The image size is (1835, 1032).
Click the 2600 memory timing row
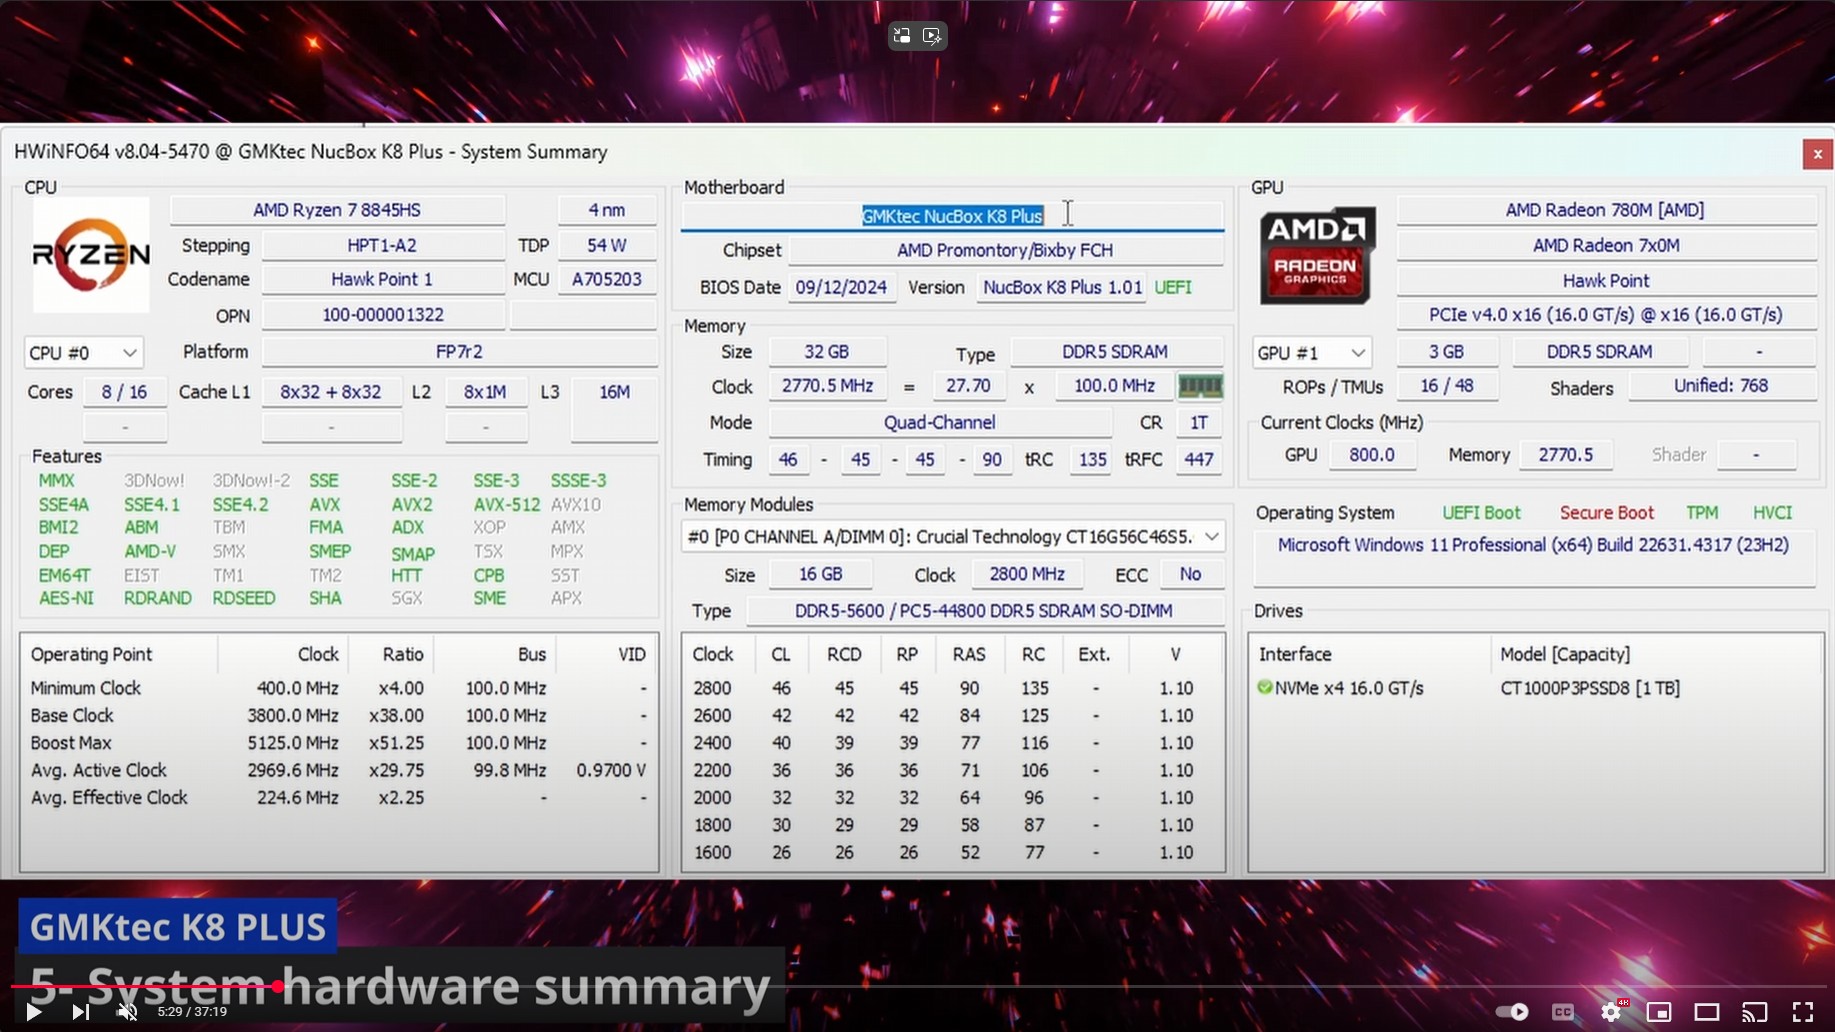point(952,716)
